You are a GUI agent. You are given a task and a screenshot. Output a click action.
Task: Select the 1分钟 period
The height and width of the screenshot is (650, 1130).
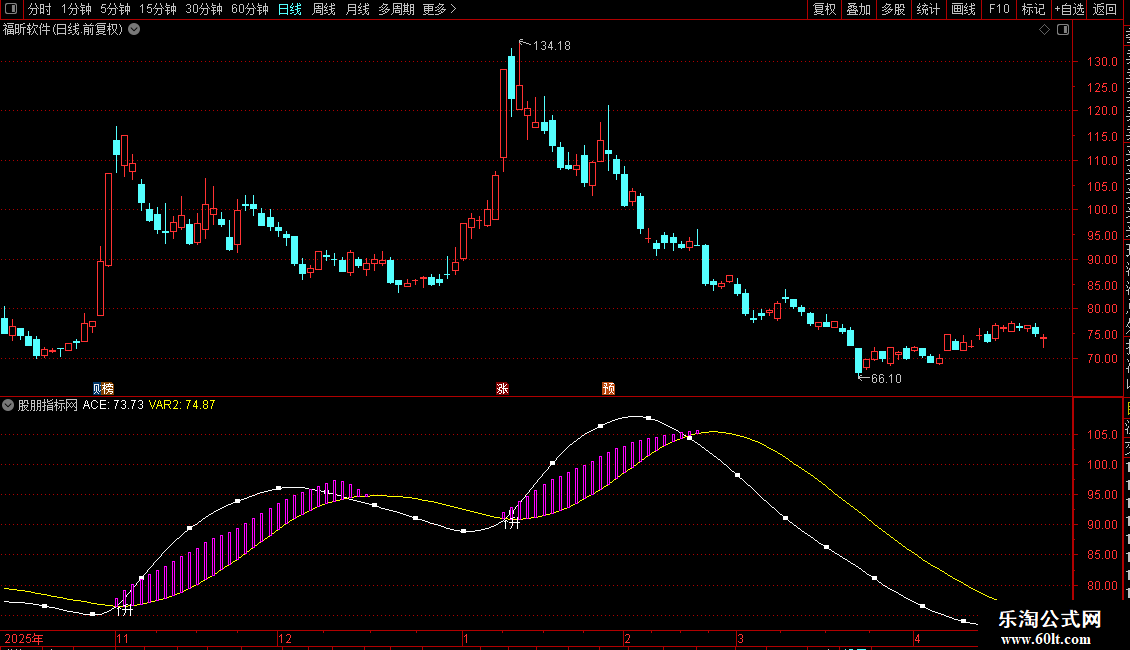(76, 9)
